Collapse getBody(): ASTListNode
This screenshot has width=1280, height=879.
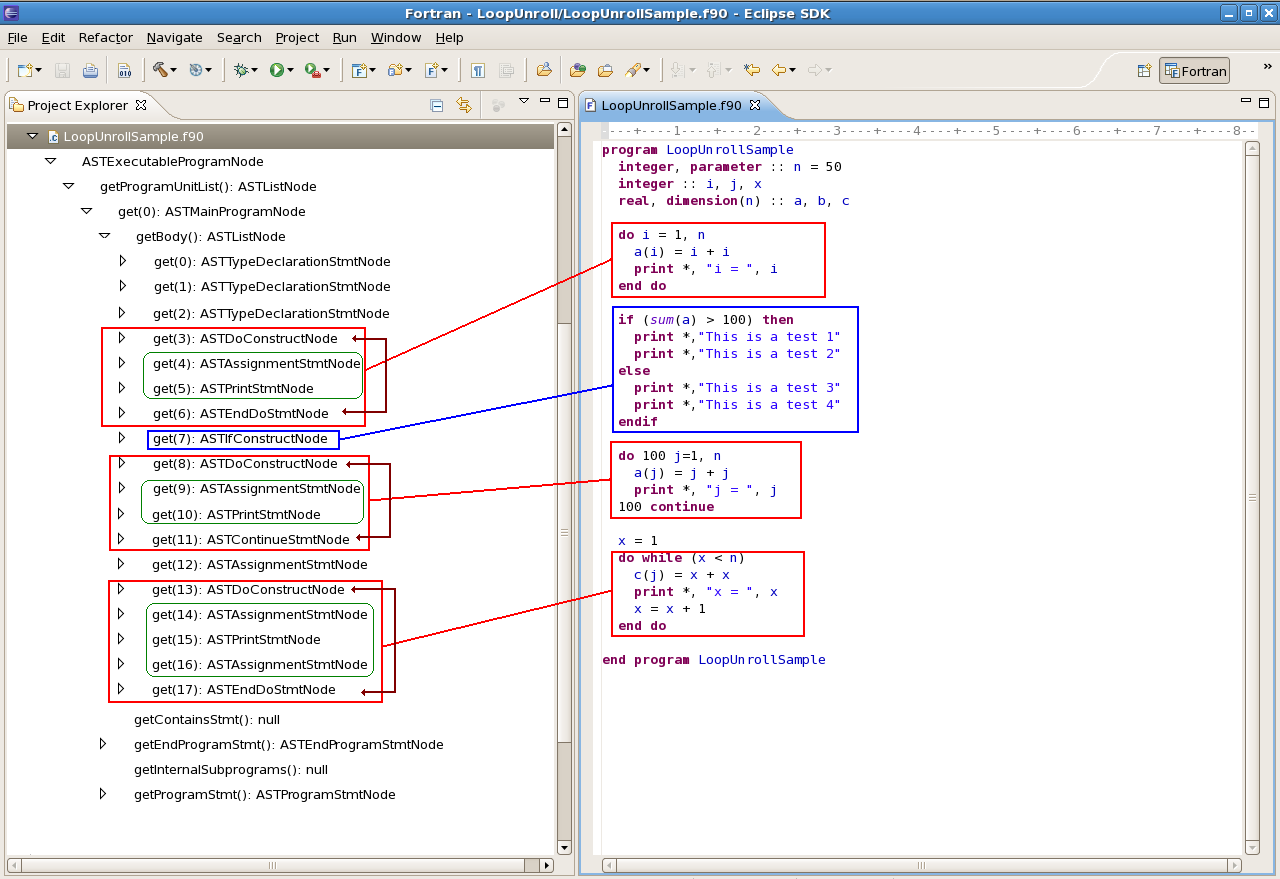(104, 236)
